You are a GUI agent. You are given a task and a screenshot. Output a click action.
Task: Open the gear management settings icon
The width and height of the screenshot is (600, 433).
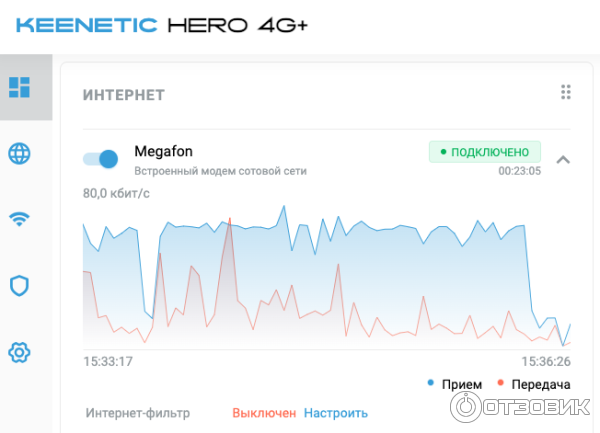tap(20, 352)
